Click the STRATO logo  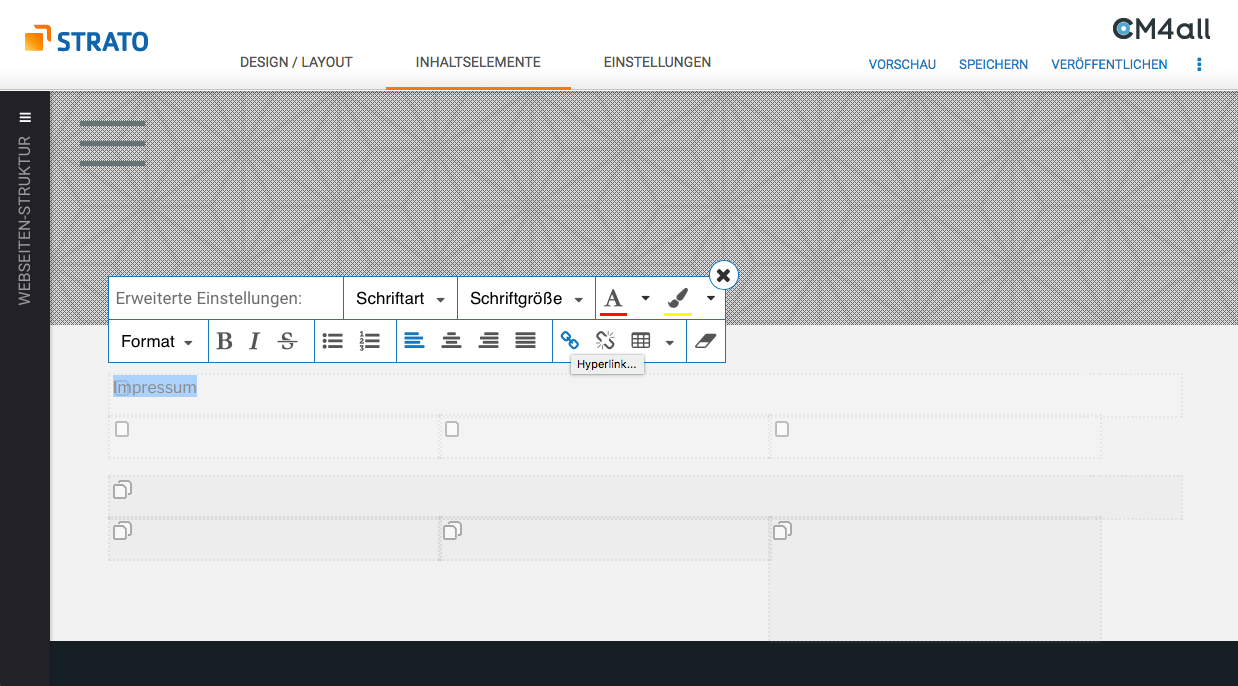click(87, 39)
